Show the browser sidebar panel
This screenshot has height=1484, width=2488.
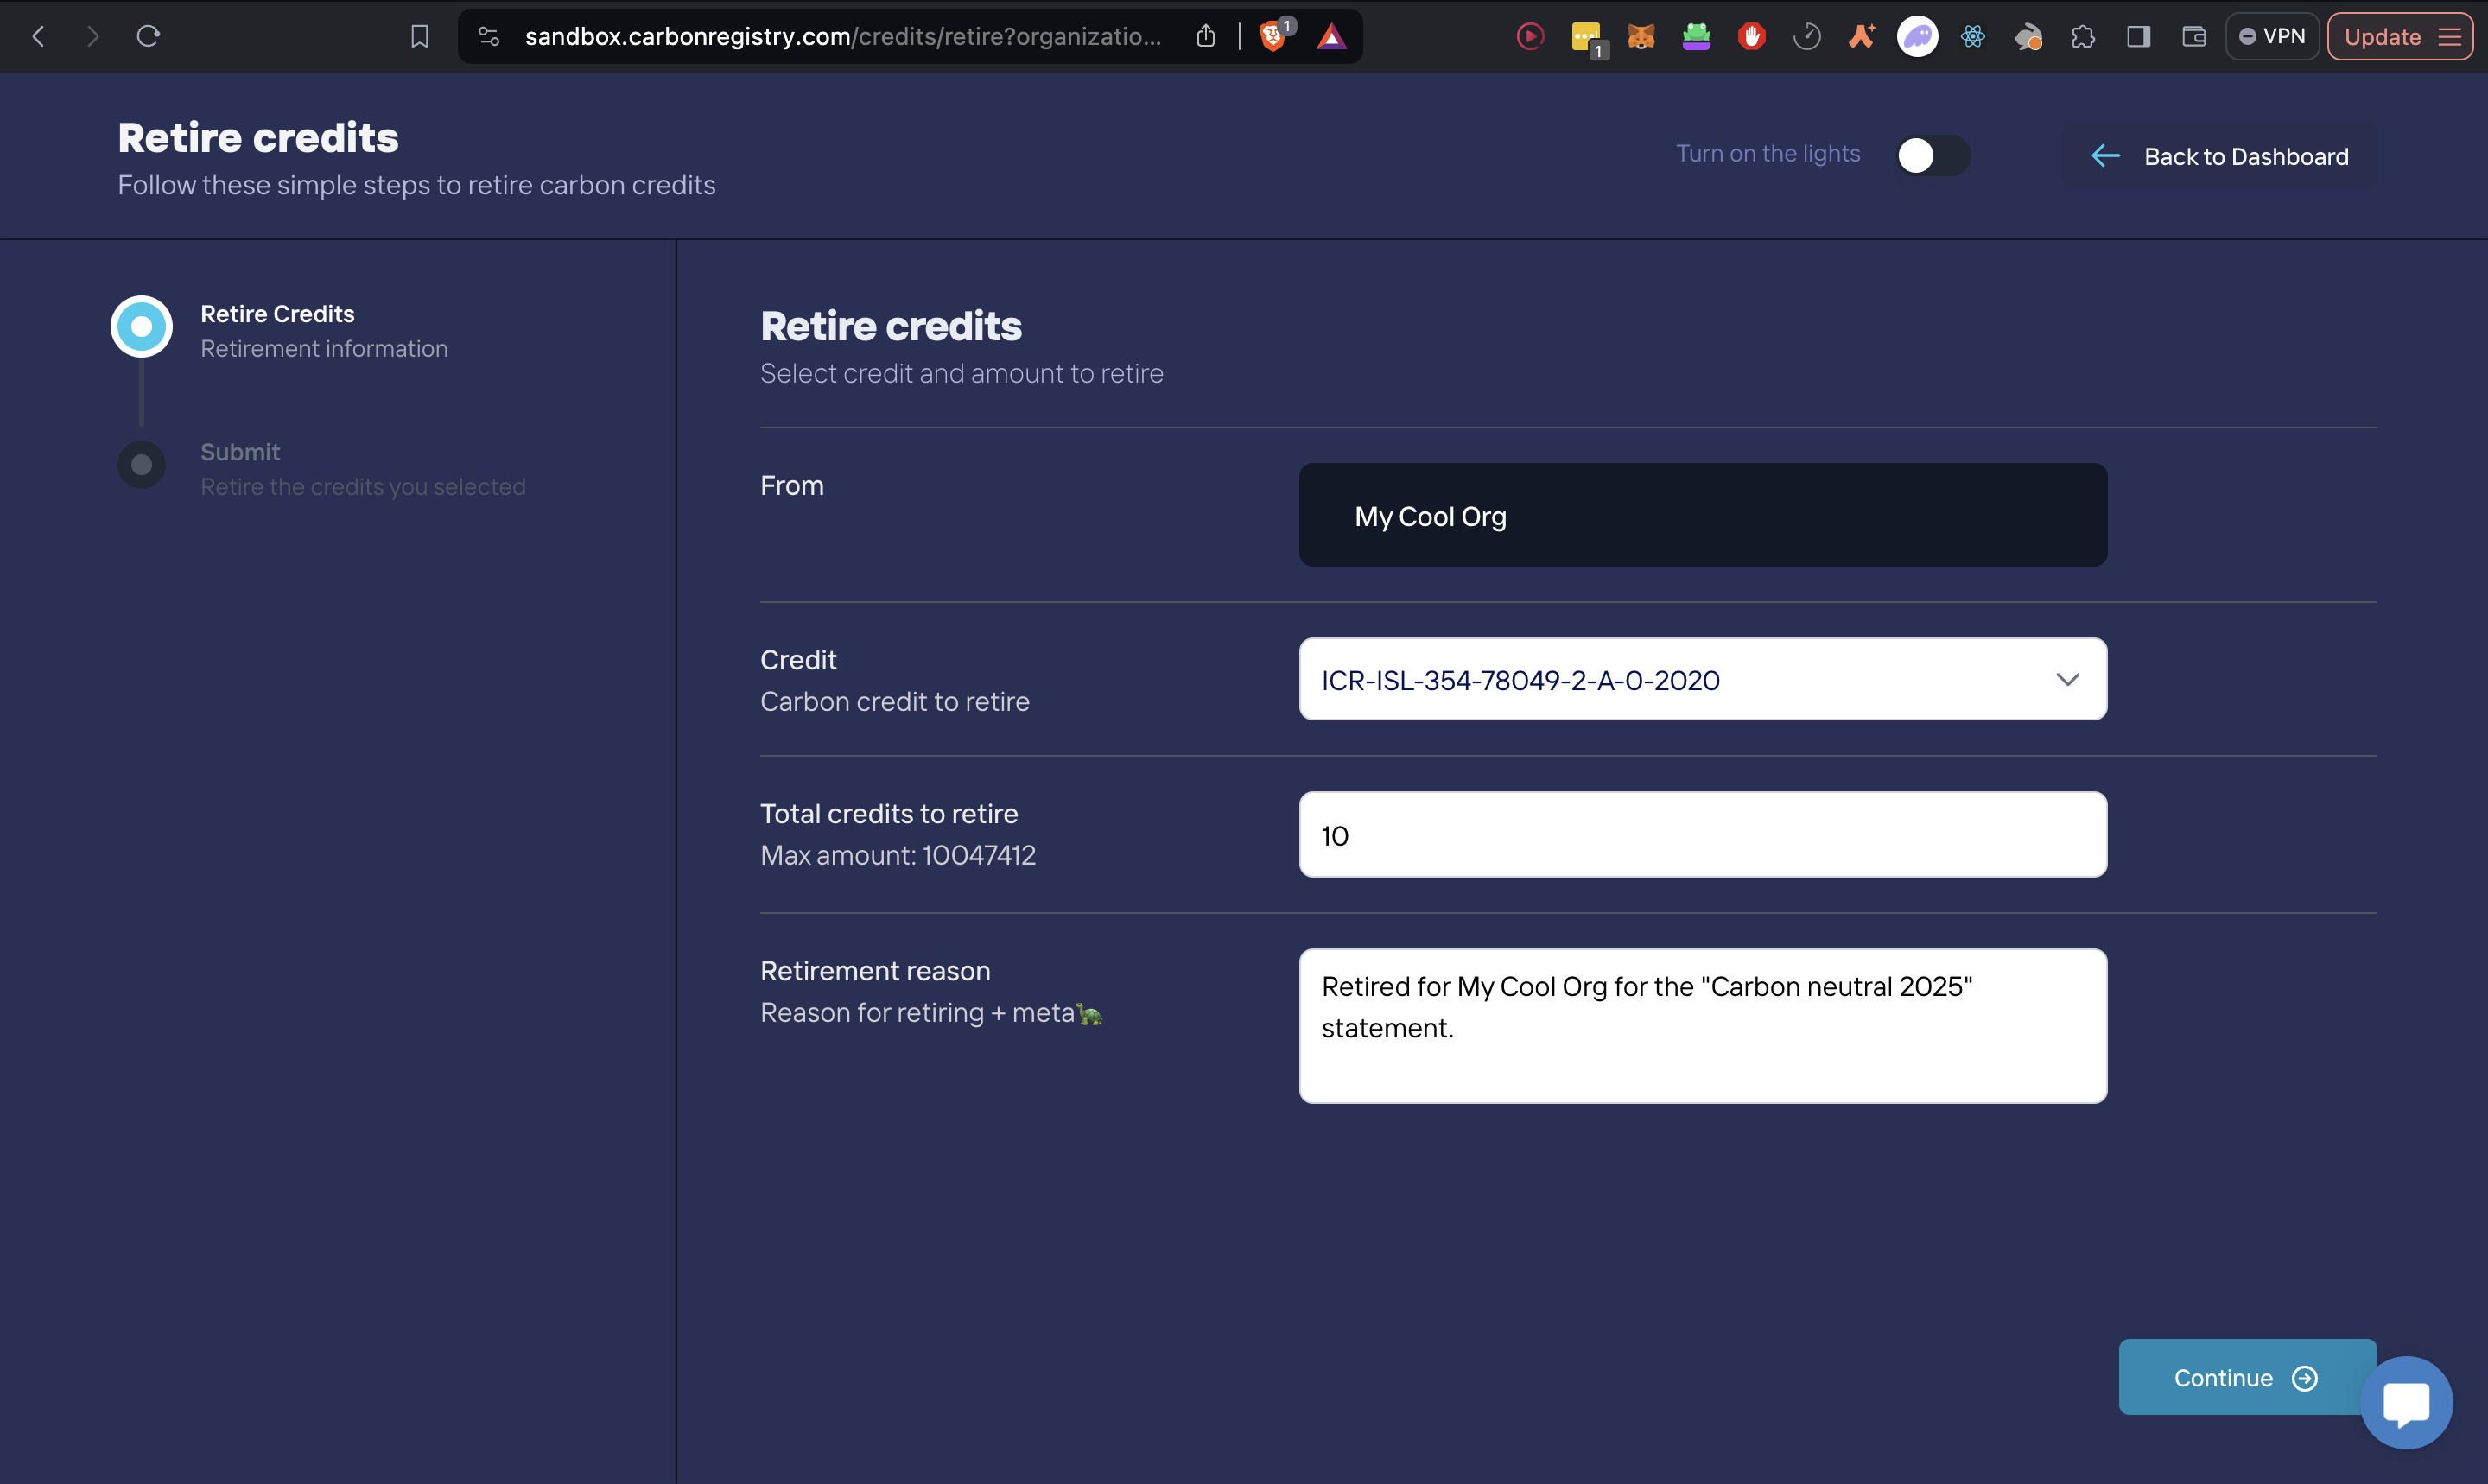click(2138, 37)
